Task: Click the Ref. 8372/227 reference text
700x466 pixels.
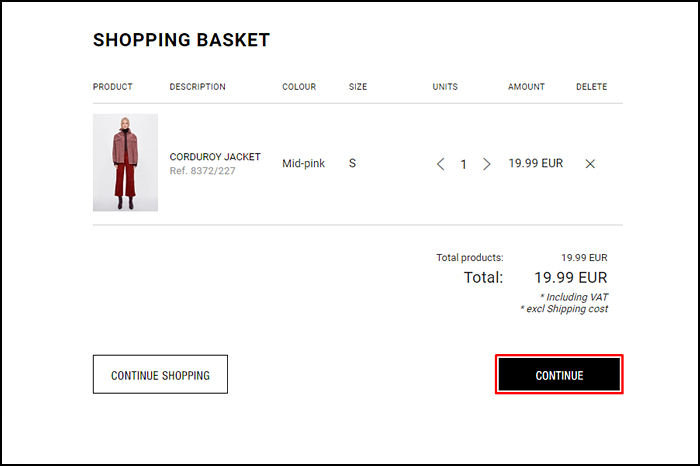Action: tap(202, 171)
